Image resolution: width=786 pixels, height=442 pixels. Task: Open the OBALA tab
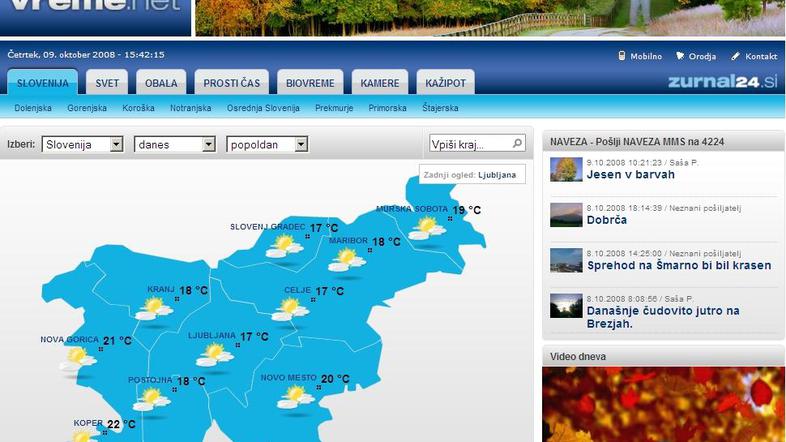(161, 82)
